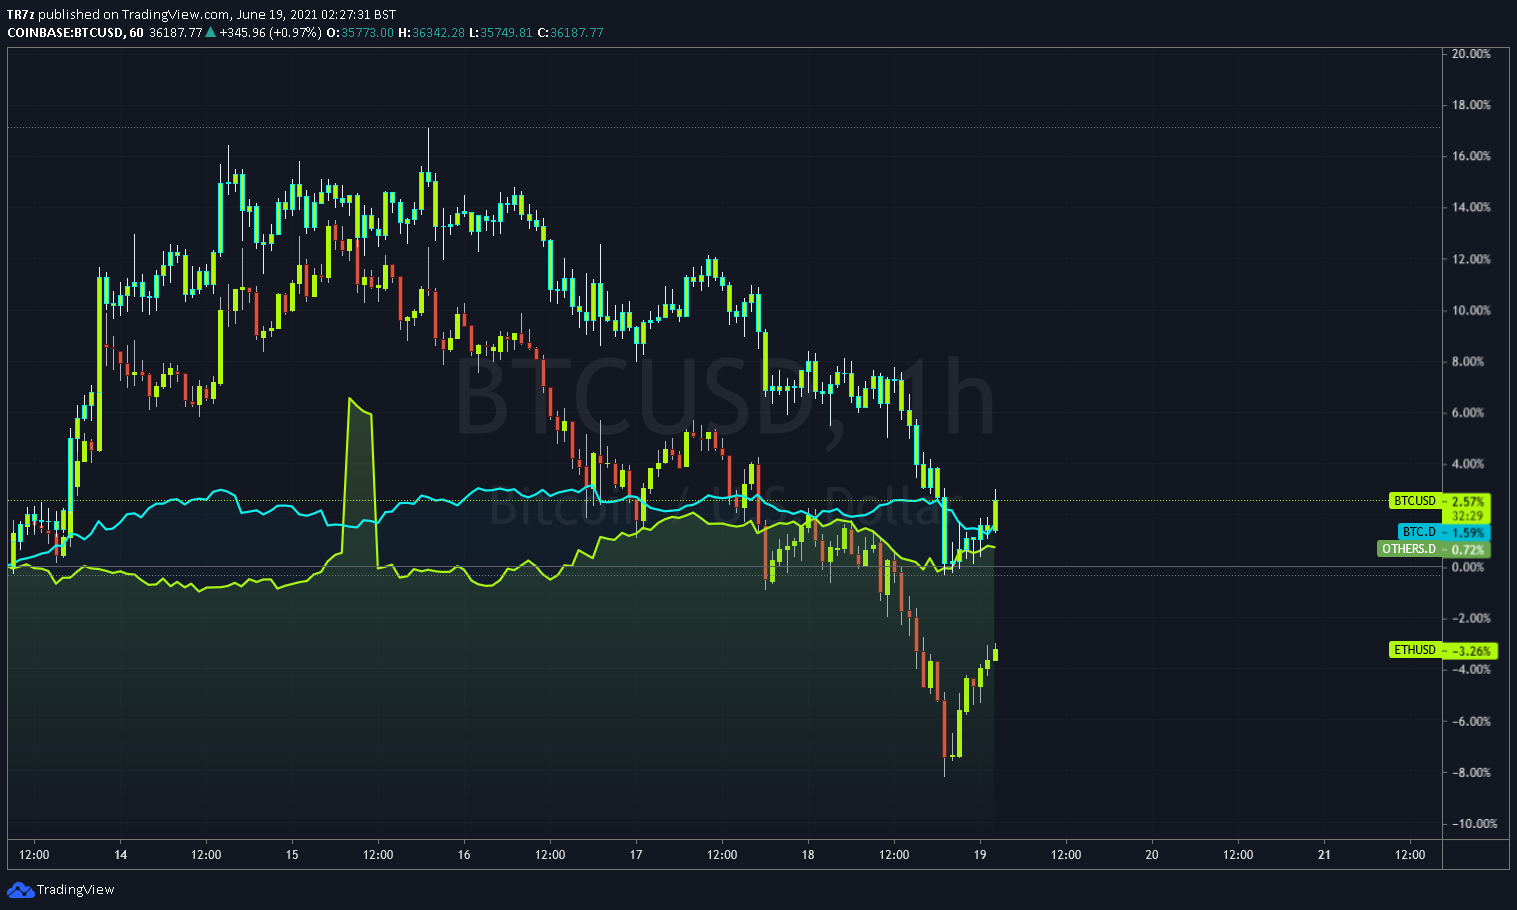Click the 14.00% price axis tick
The height and width of the screenshot is (910, 1517).
point(1471,207)
